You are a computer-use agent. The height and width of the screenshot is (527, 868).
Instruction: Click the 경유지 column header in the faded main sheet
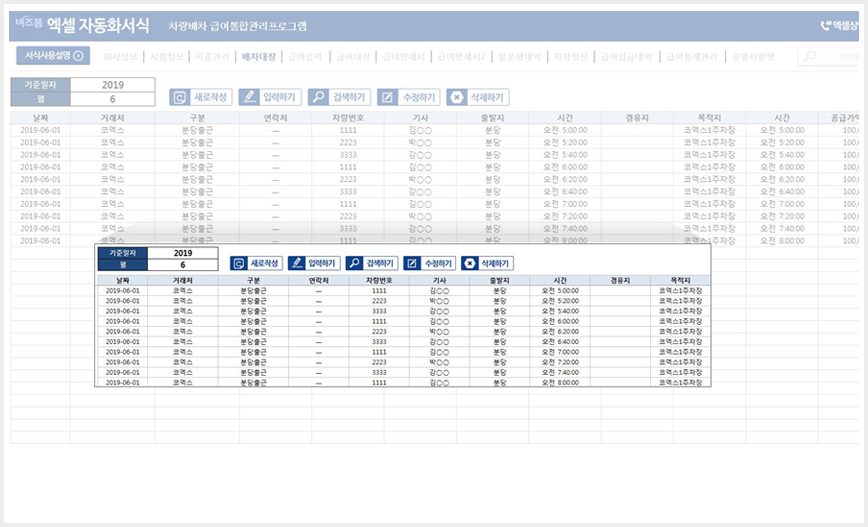point(637,118)
